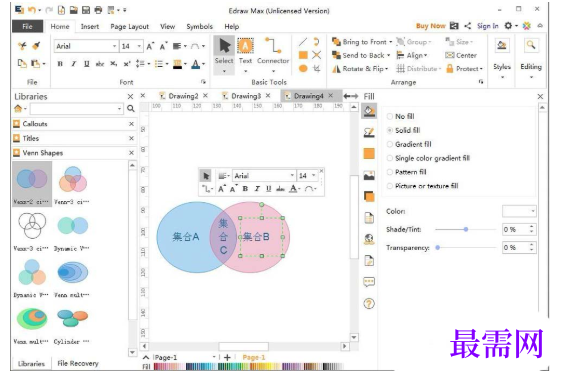The height and width of the screenshot is (375, 562).
Task: Select Single color gradient fill
Action: [428, 158]
